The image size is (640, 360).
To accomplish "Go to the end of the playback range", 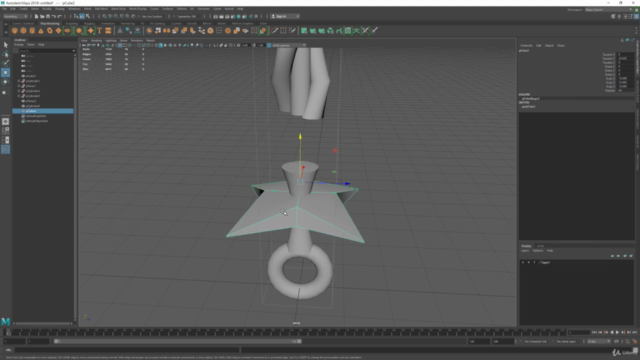I will coord(634,333).
